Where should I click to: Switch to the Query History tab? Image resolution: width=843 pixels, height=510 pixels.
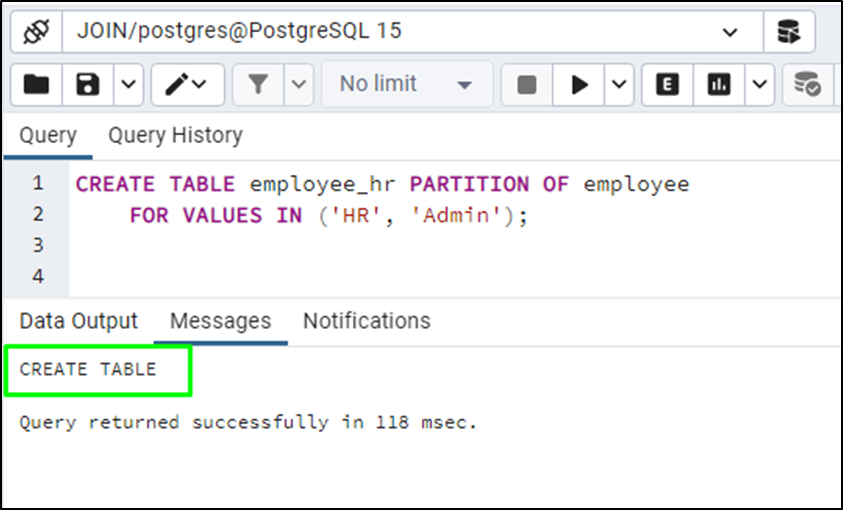175,135
